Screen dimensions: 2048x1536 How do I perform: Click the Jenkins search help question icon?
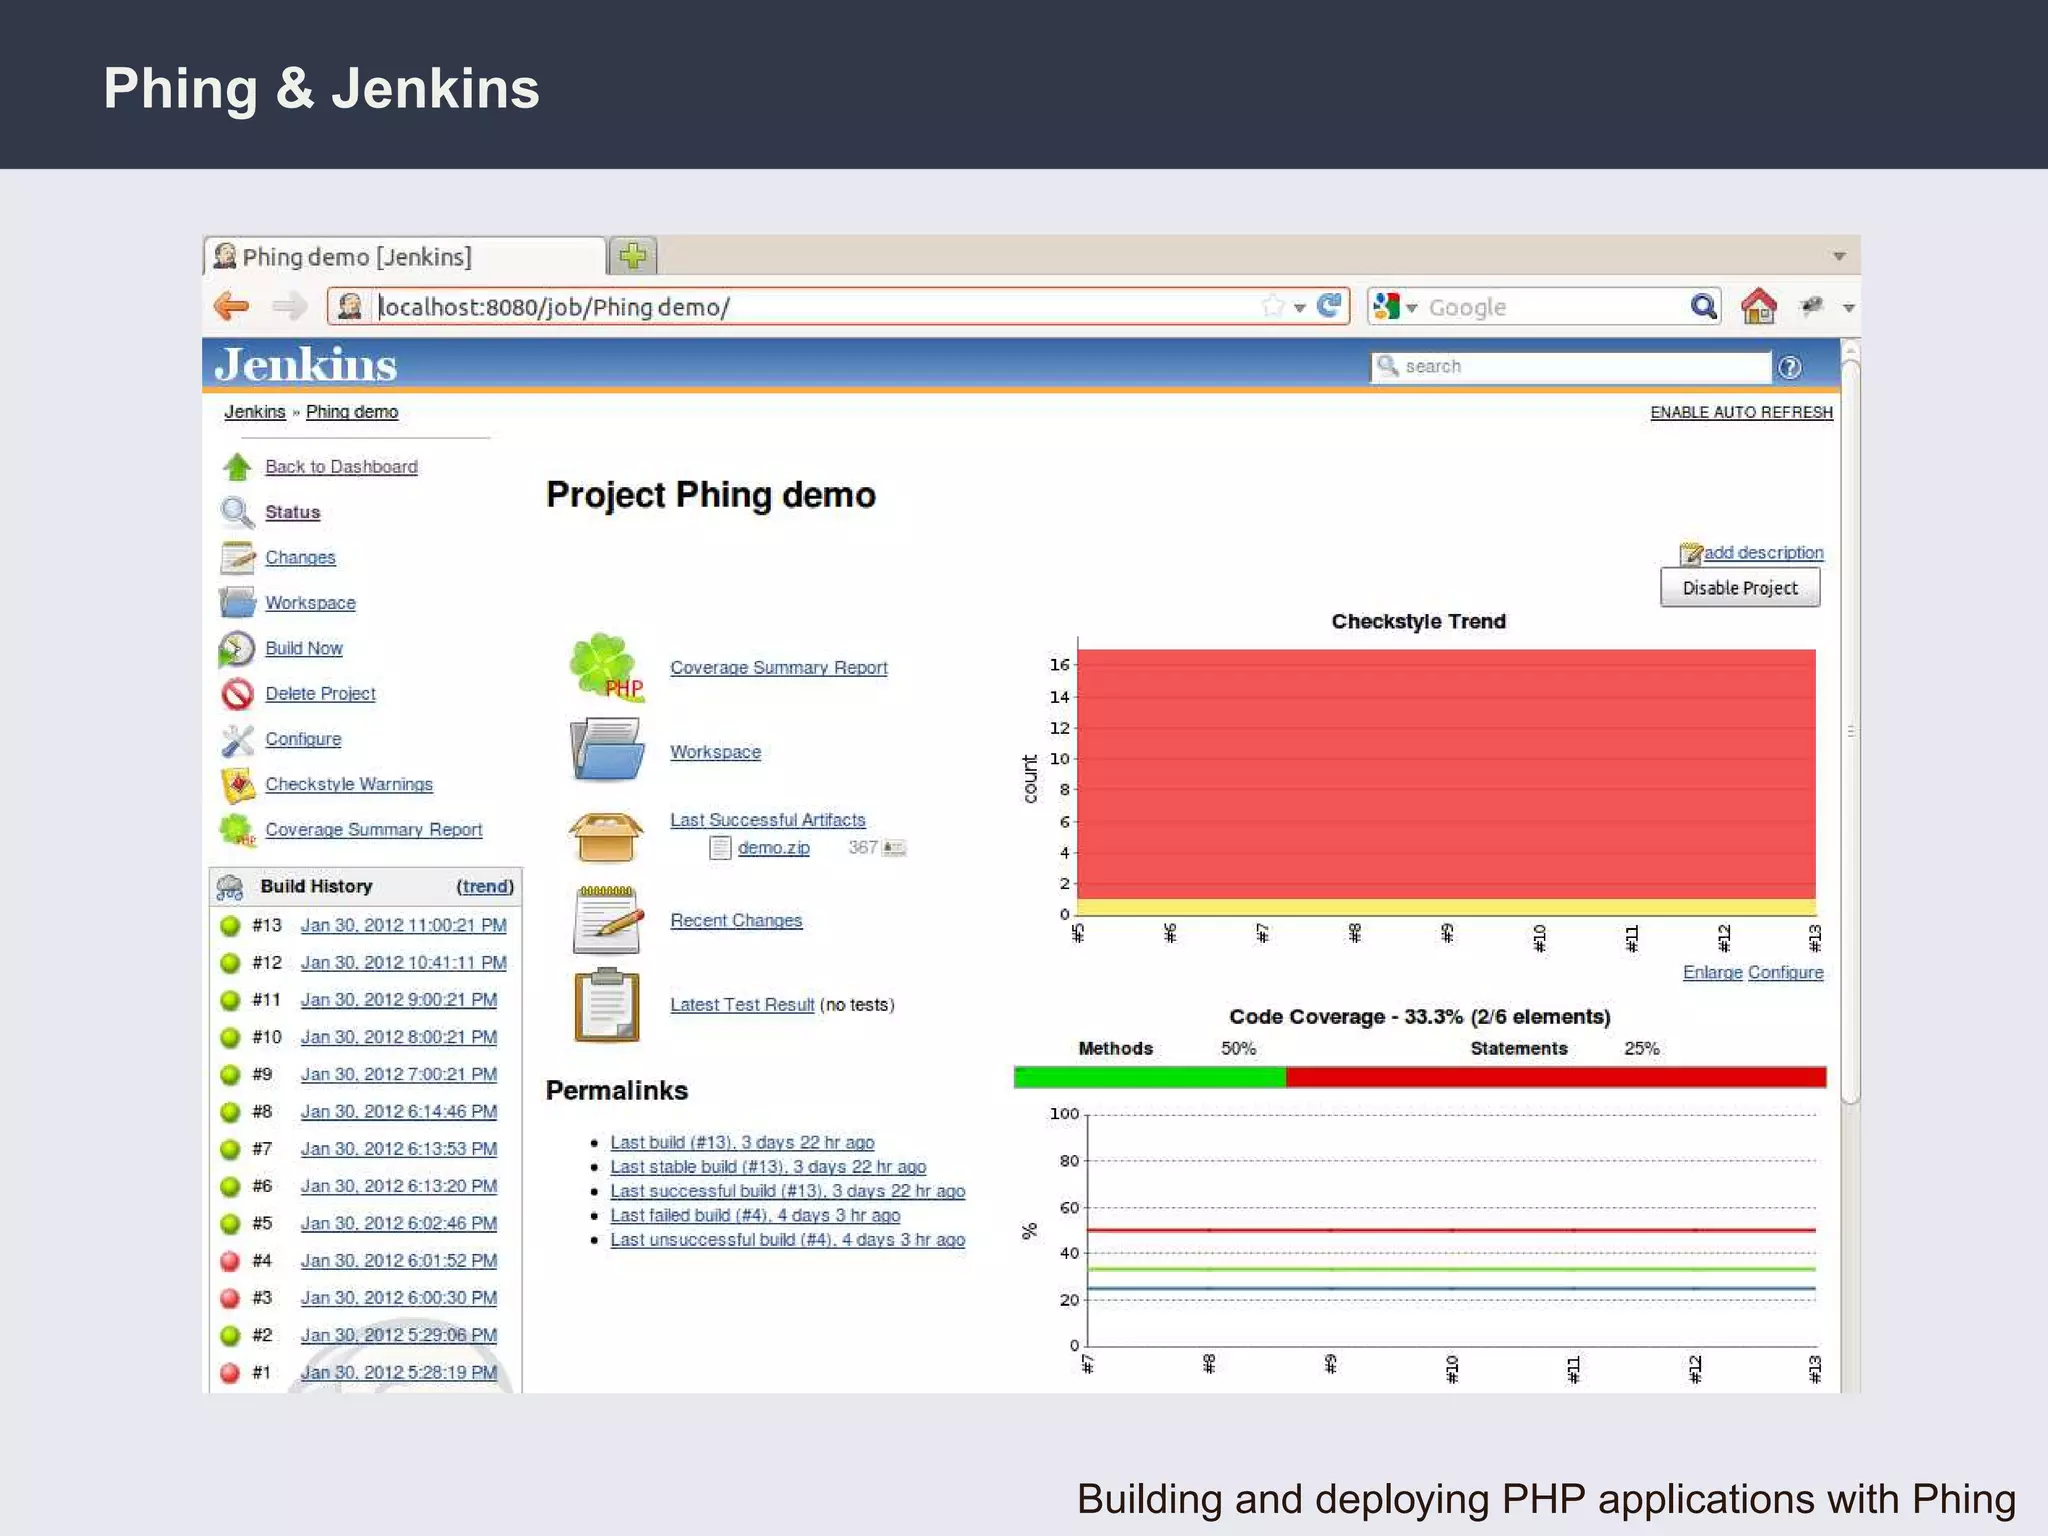[x=1790, y=367]
